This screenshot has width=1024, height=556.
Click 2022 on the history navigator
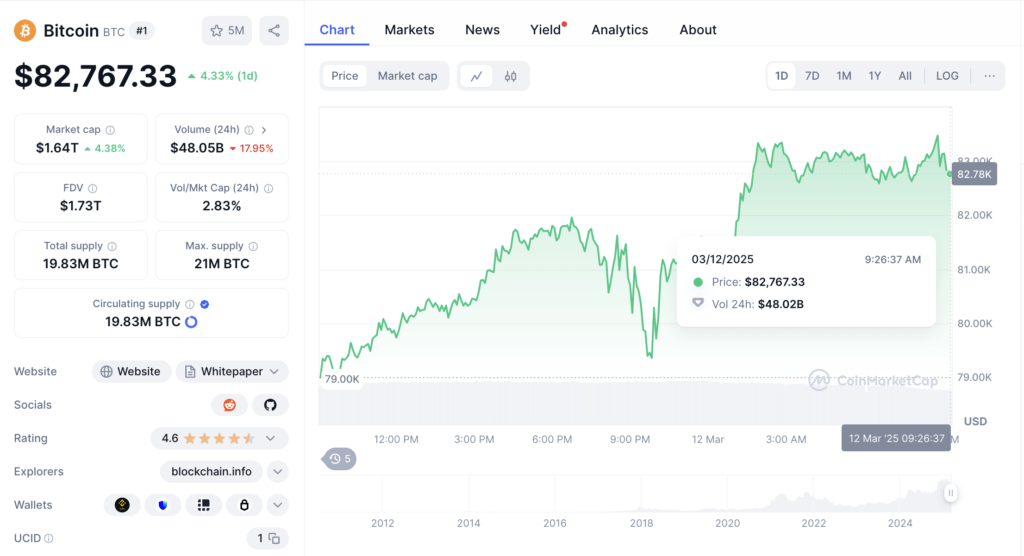814,523
